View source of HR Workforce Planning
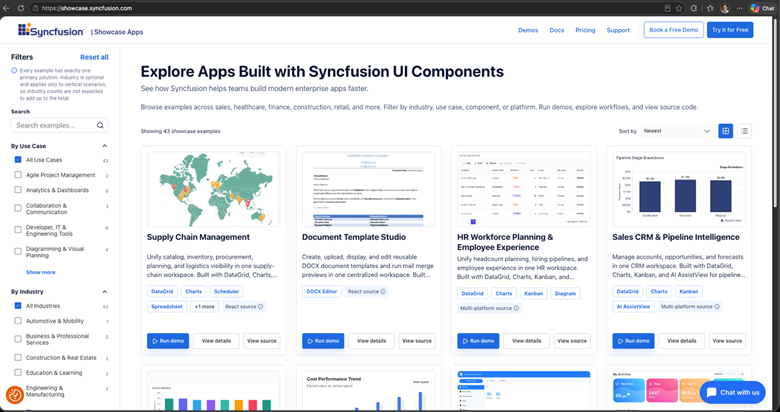Image resolution: width=780 pixels, height=412 pixels. pyautogui.click(x=572, y=341)
